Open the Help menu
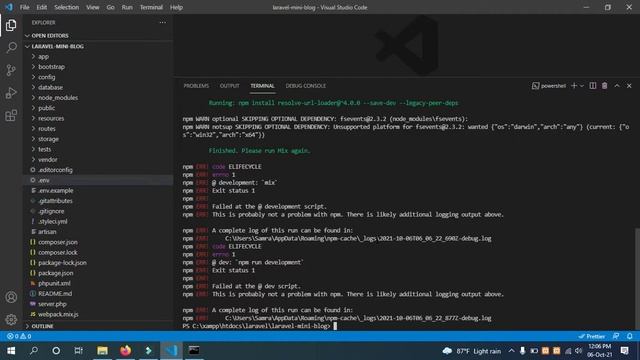This screenshot has width=640, height=360. pyautogui.click(x=176, y=7)
